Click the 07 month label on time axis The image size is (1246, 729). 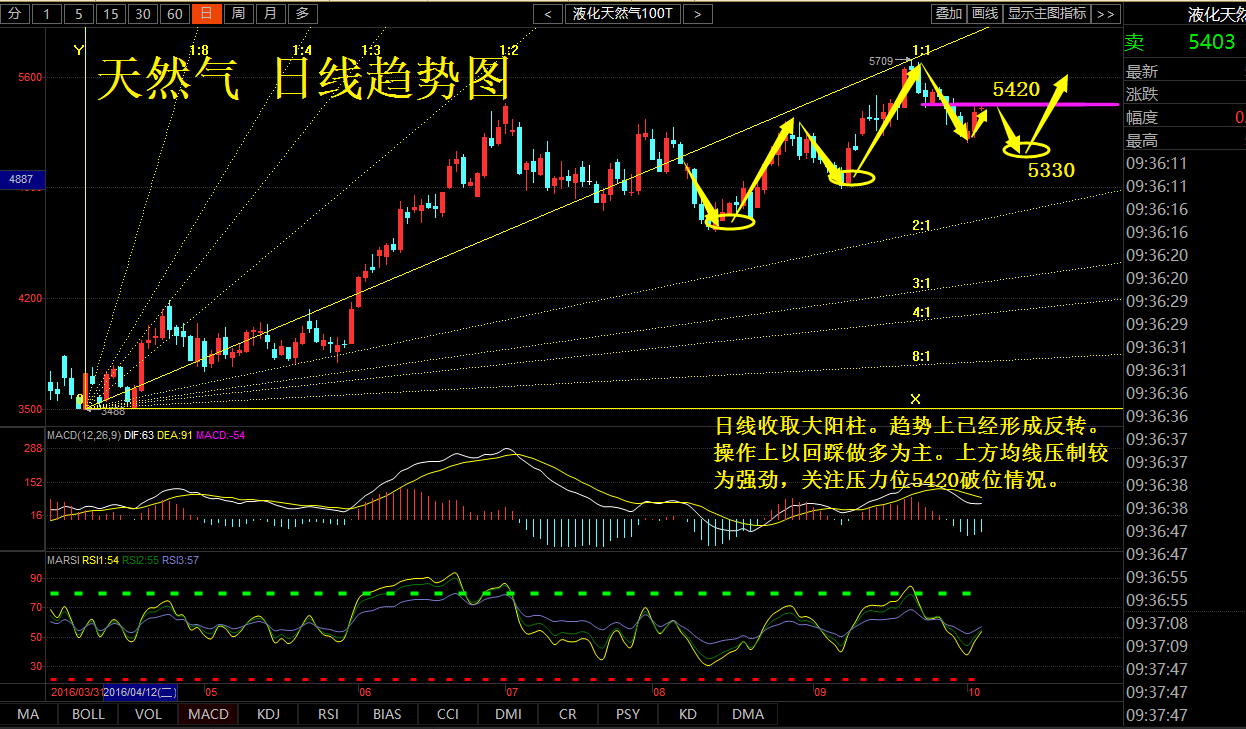(511, 691)
